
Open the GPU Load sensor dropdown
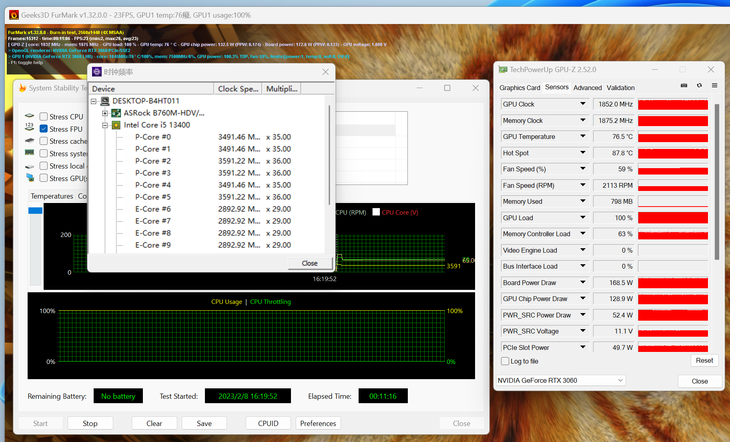(582, 218)
